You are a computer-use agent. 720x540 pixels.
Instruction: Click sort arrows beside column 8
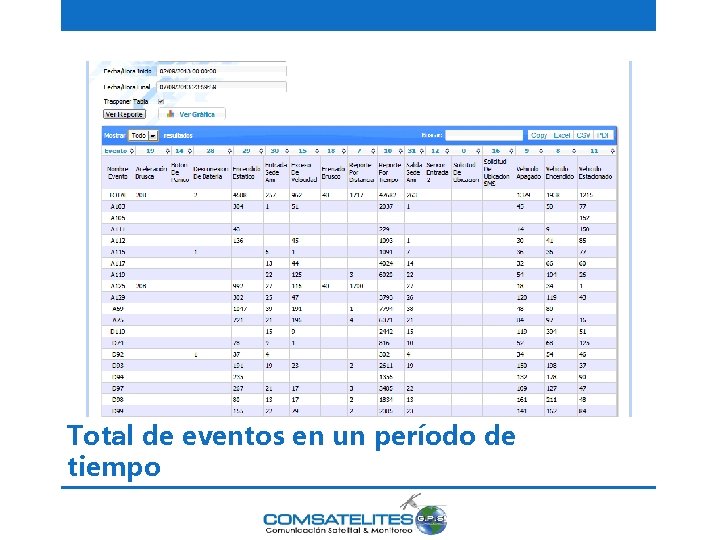point(574,151)
